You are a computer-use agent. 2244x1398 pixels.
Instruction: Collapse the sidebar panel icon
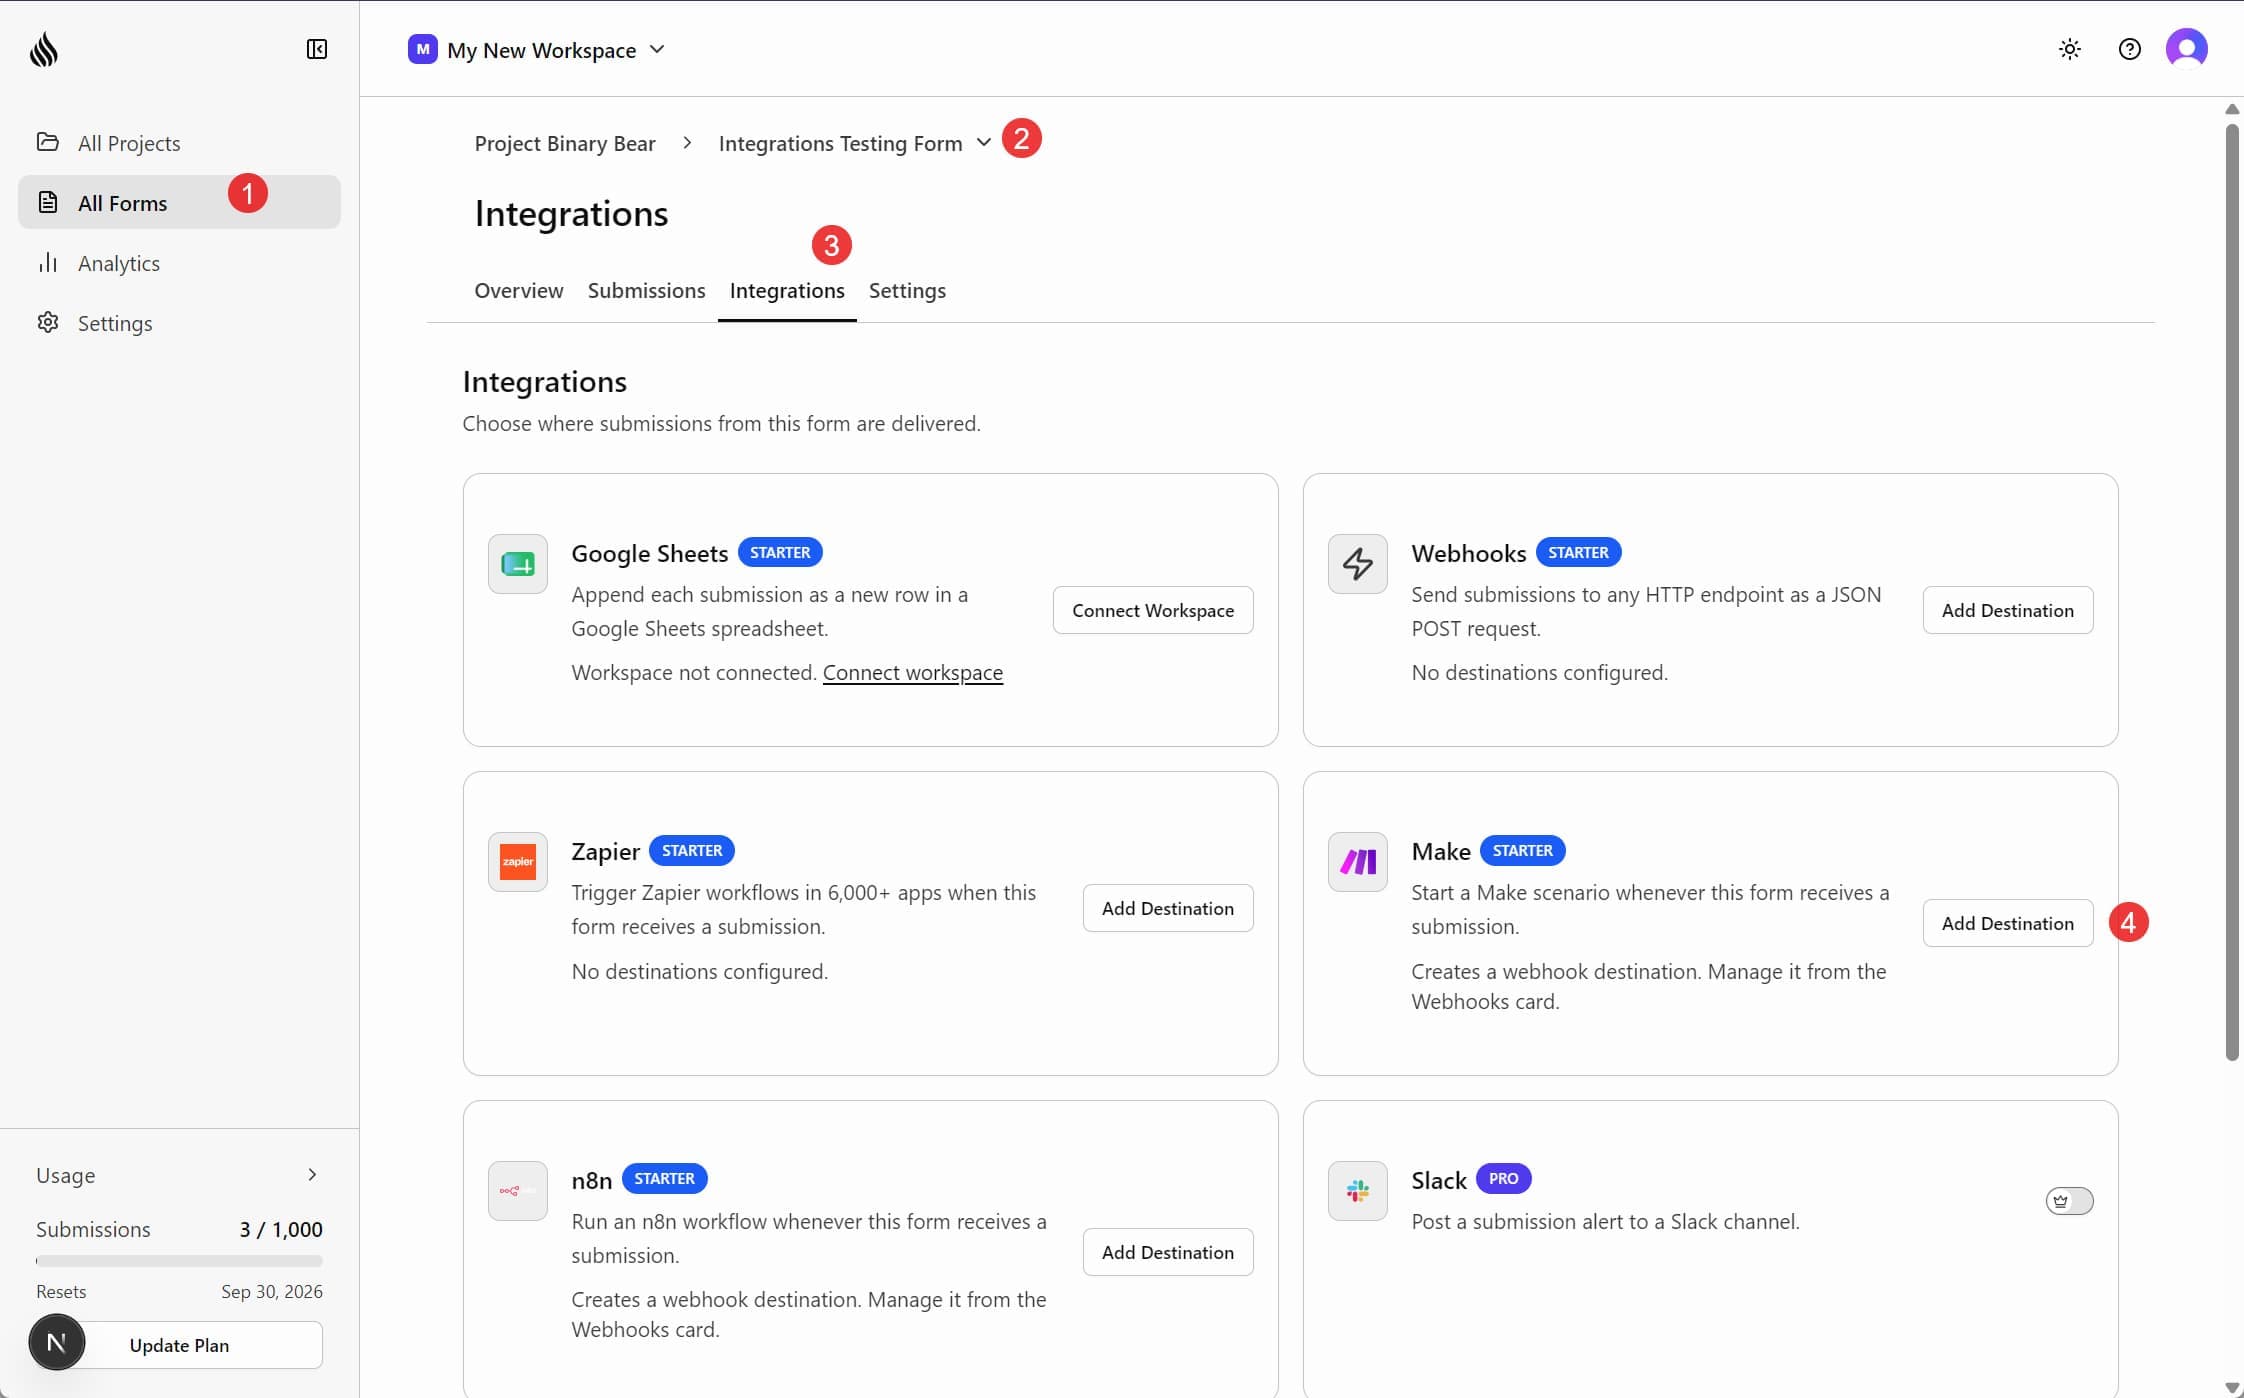click(317, 49)
